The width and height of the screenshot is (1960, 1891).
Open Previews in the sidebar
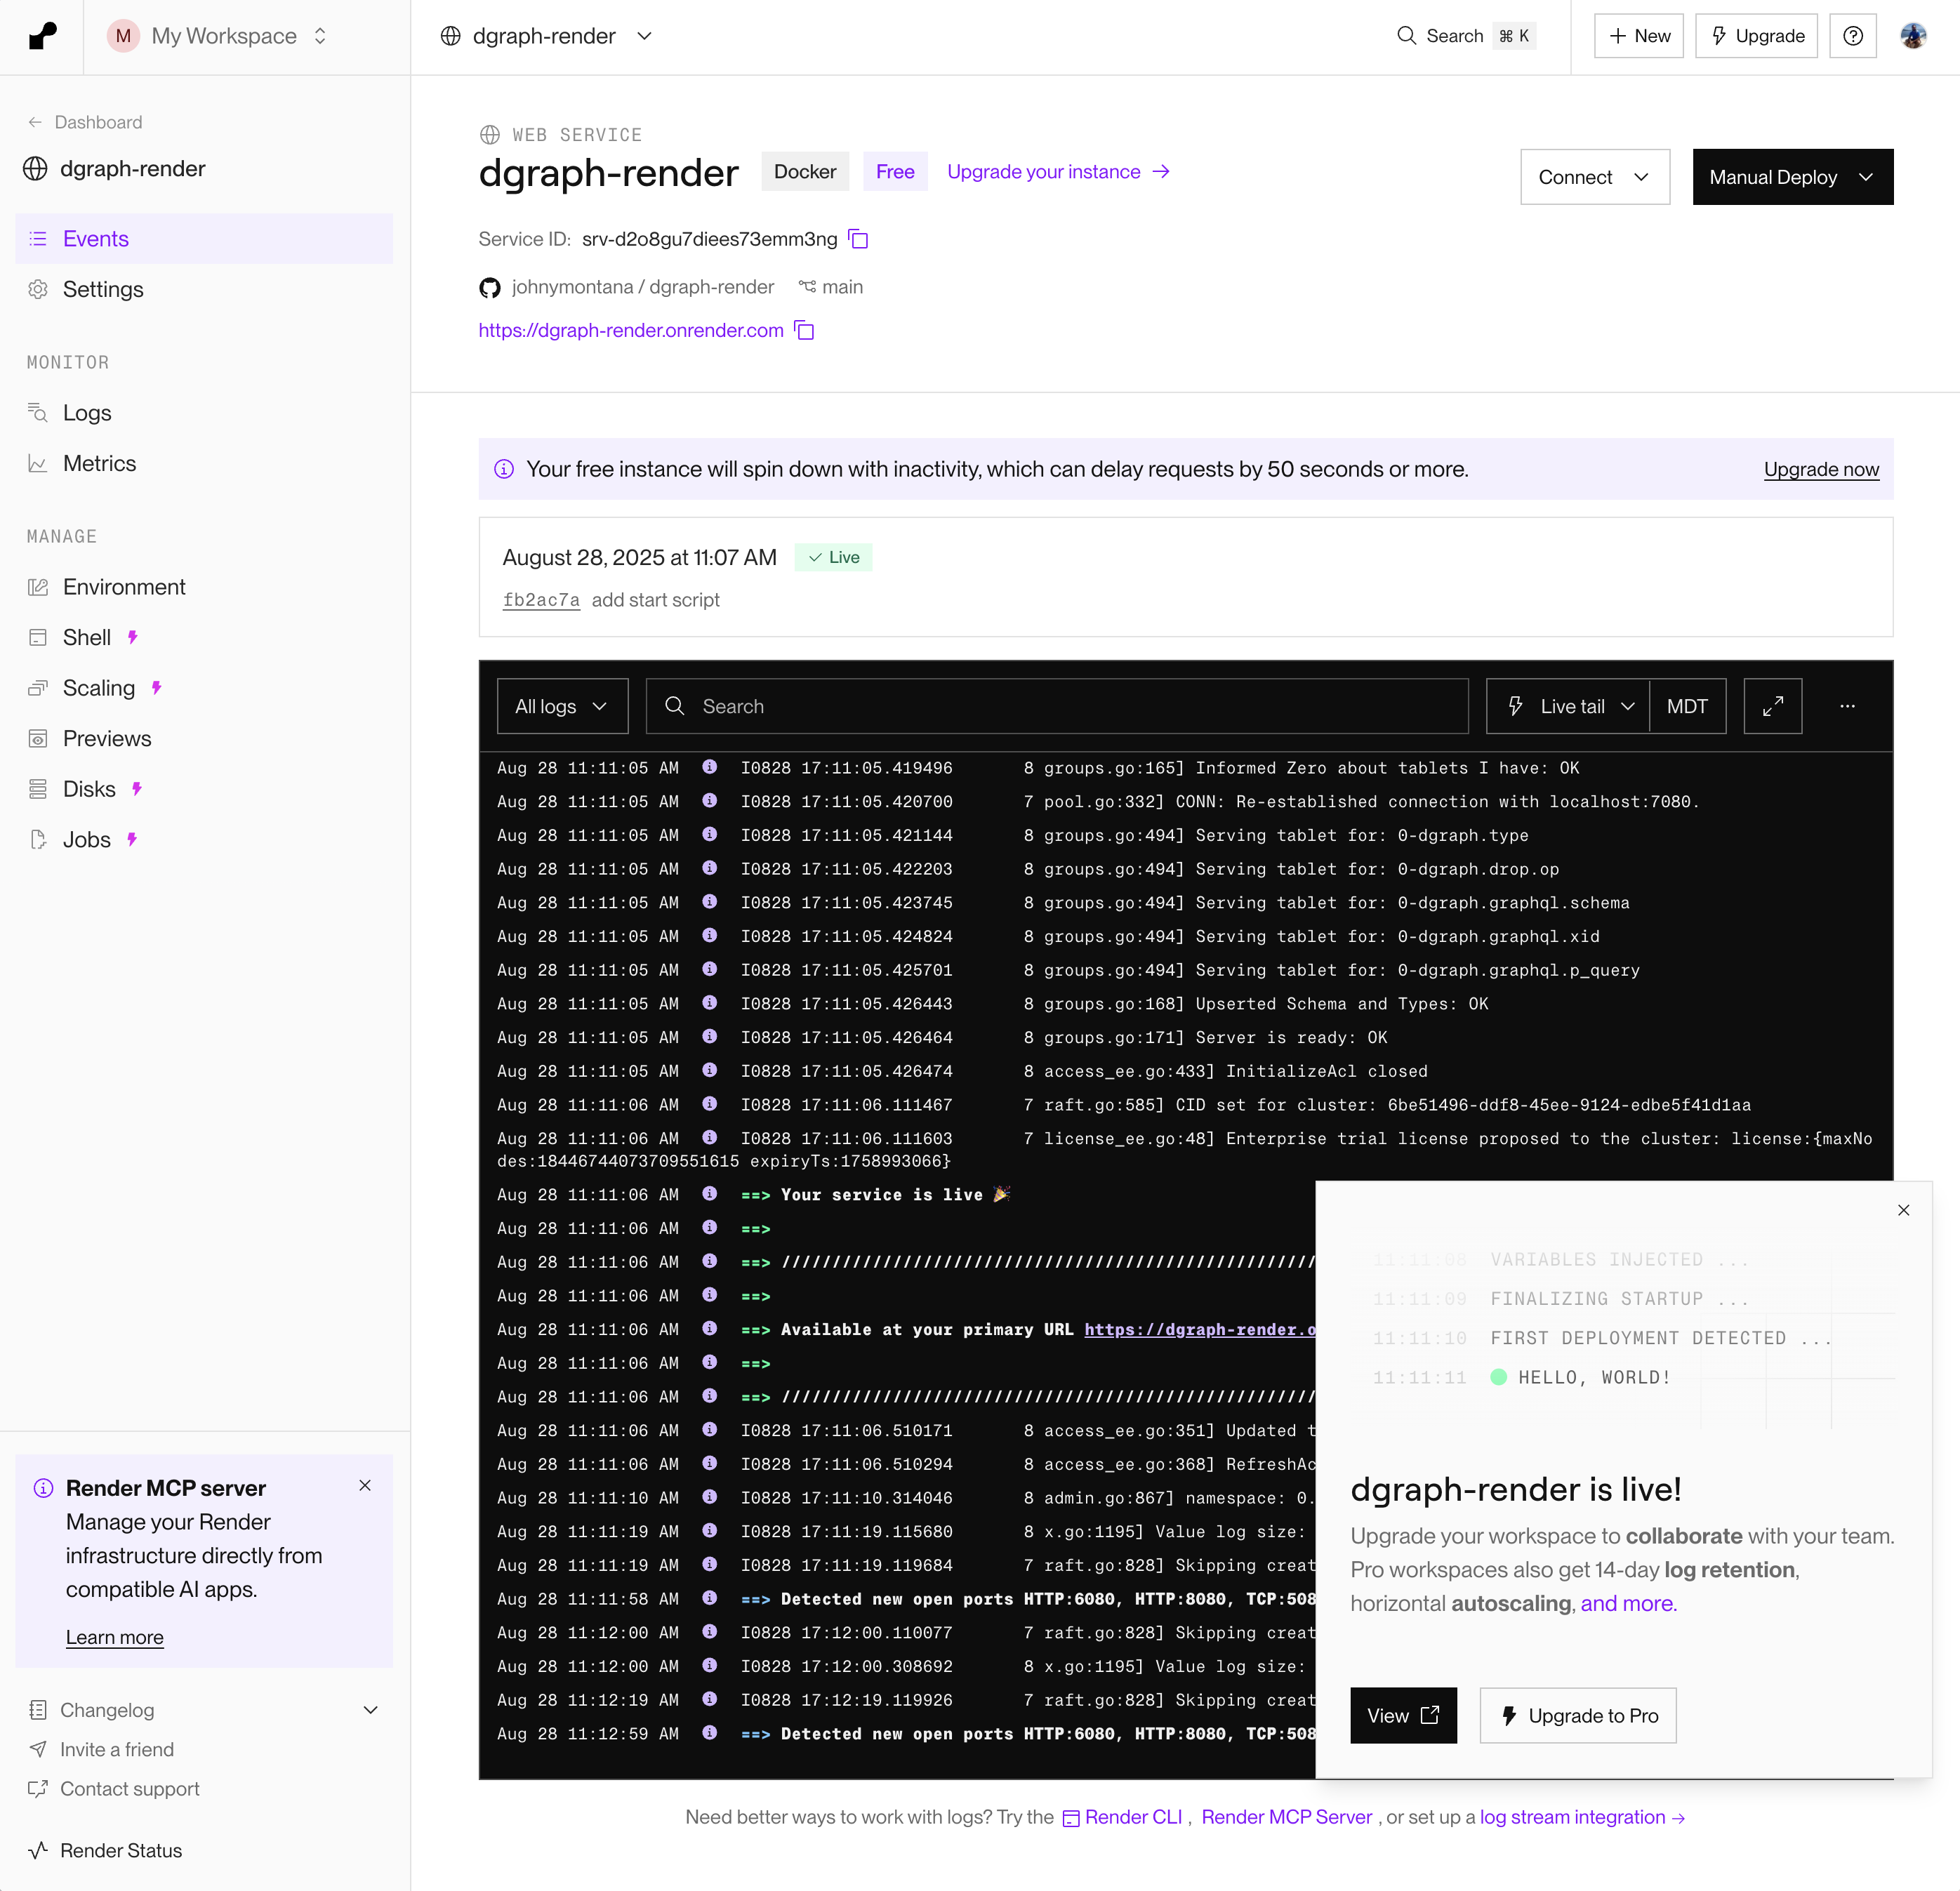coord(204,738)
